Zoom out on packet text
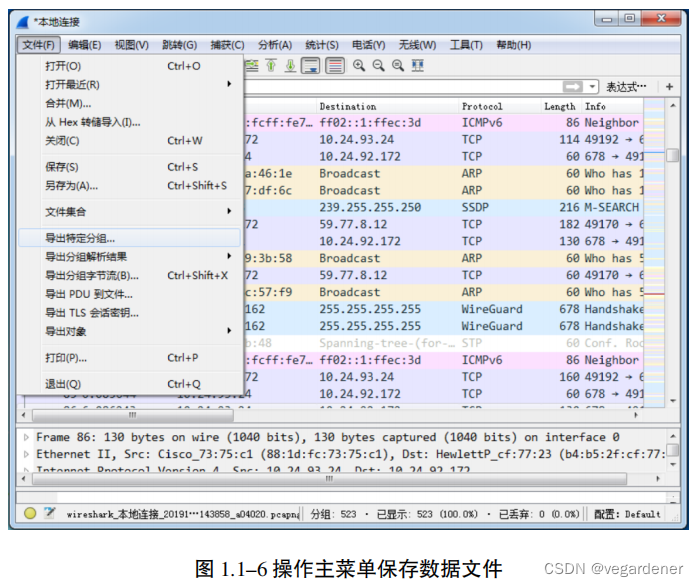699x587 pixels. click(x=378, y=66)
